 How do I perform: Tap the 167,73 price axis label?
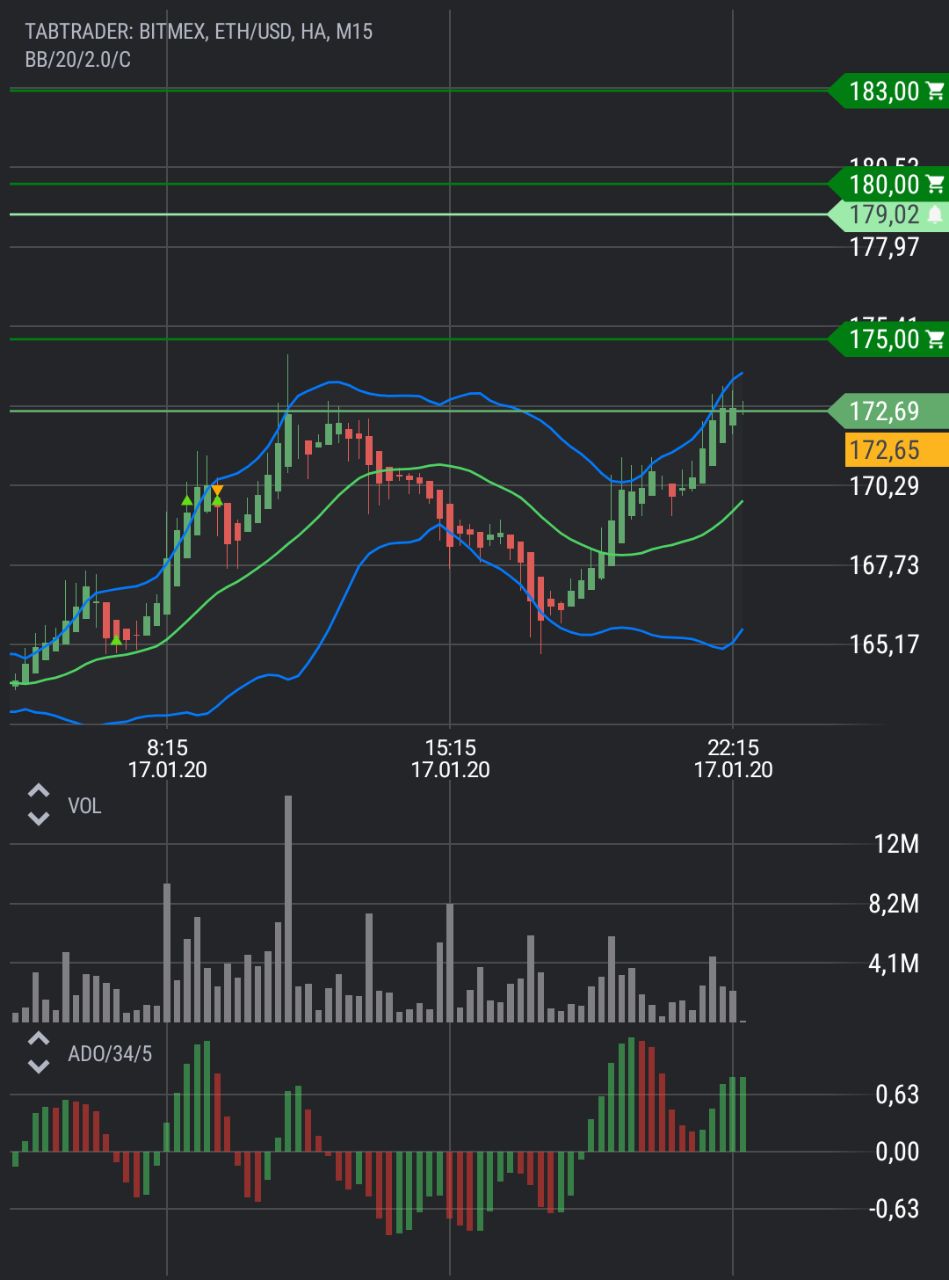coord(884,566)
